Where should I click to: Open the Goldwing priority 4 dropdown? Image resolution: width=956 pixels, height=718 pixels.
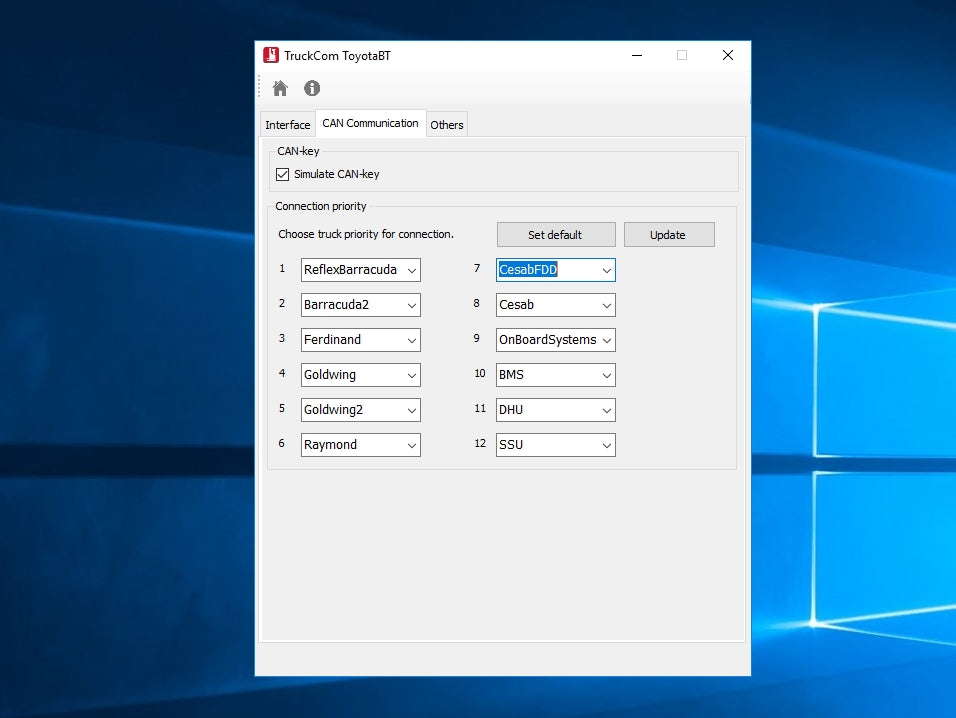click(x=411, y=375)
